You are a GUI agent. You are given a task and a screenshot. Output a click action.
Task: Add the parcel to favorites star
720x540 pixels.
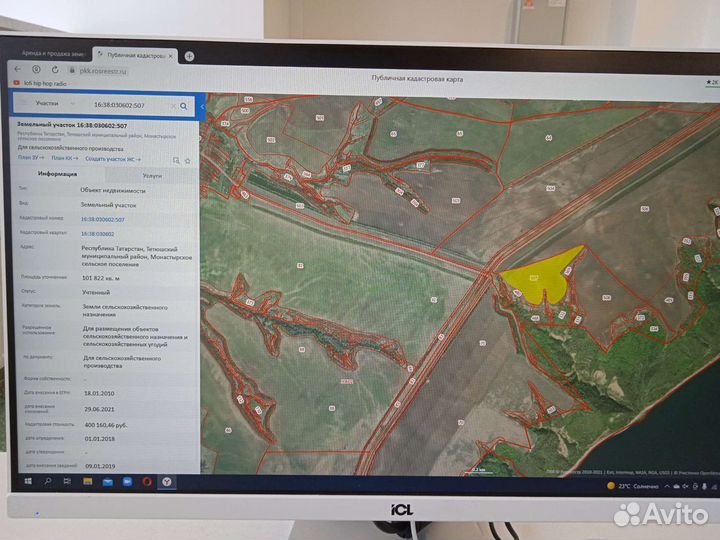[190, 159]
